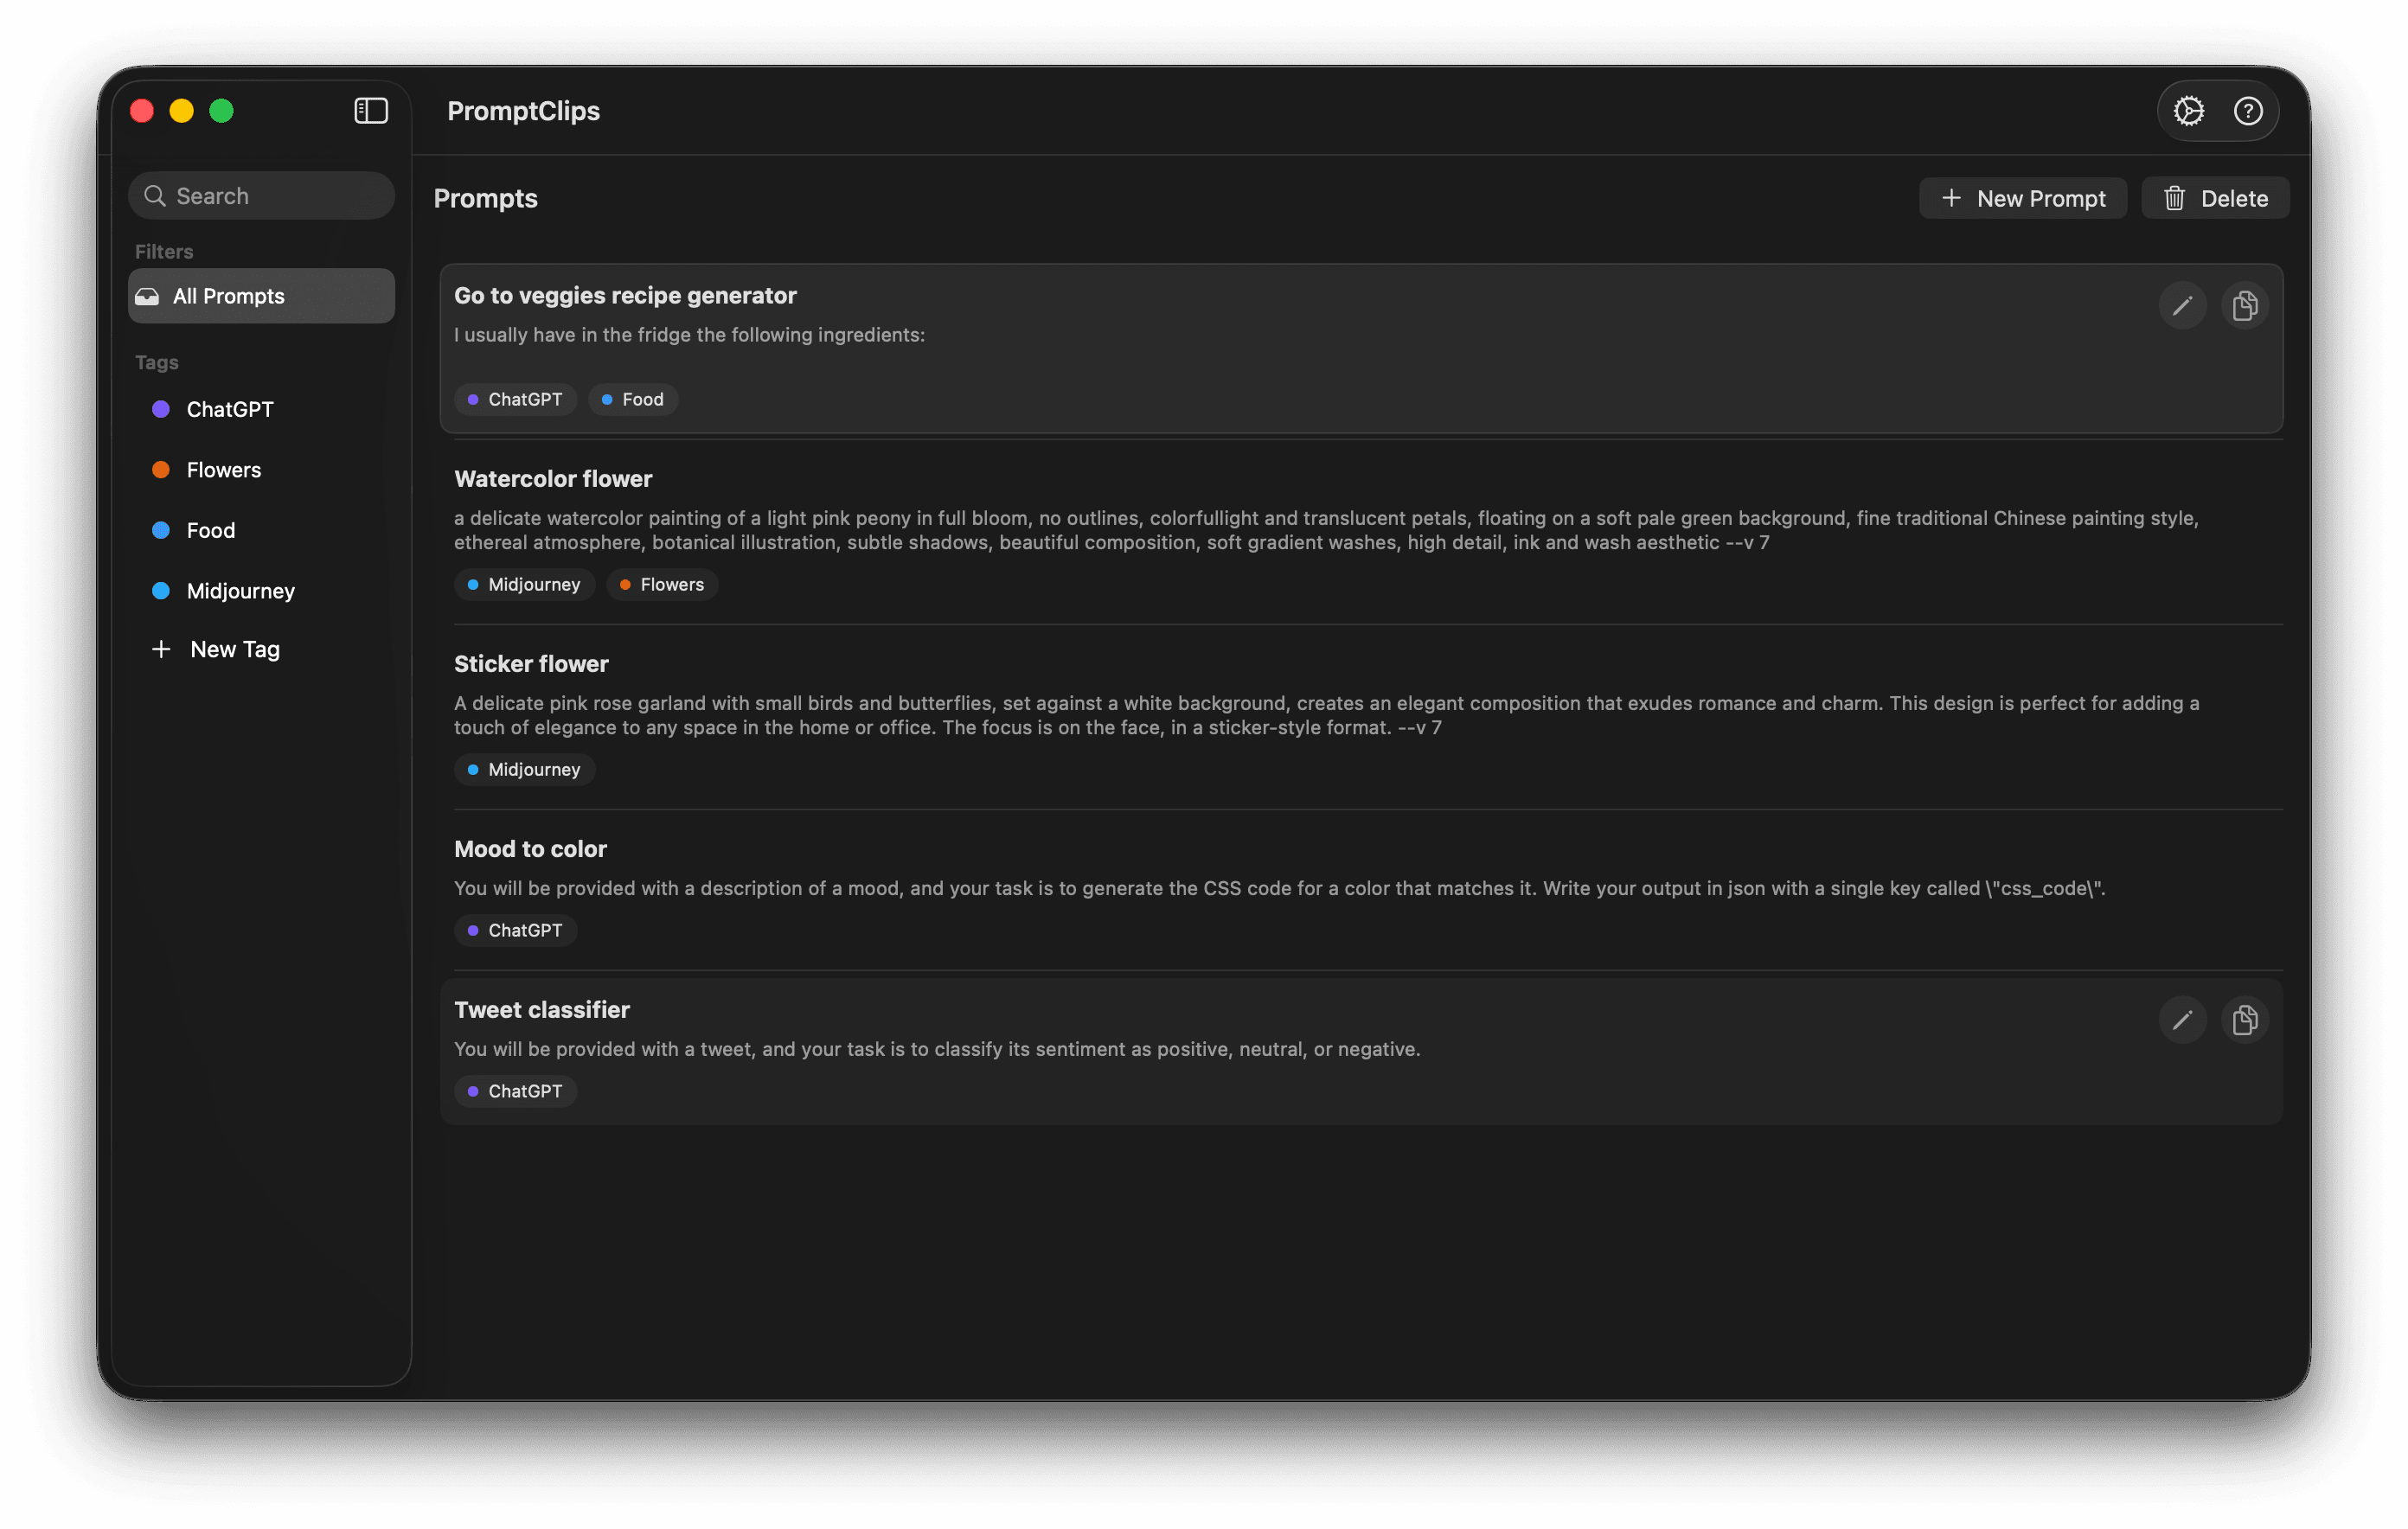Select the ChatGPT tag in the sidebar
Image resolution: width=2408 pixels, height=1529 pixels.
(x=229, y=409)
